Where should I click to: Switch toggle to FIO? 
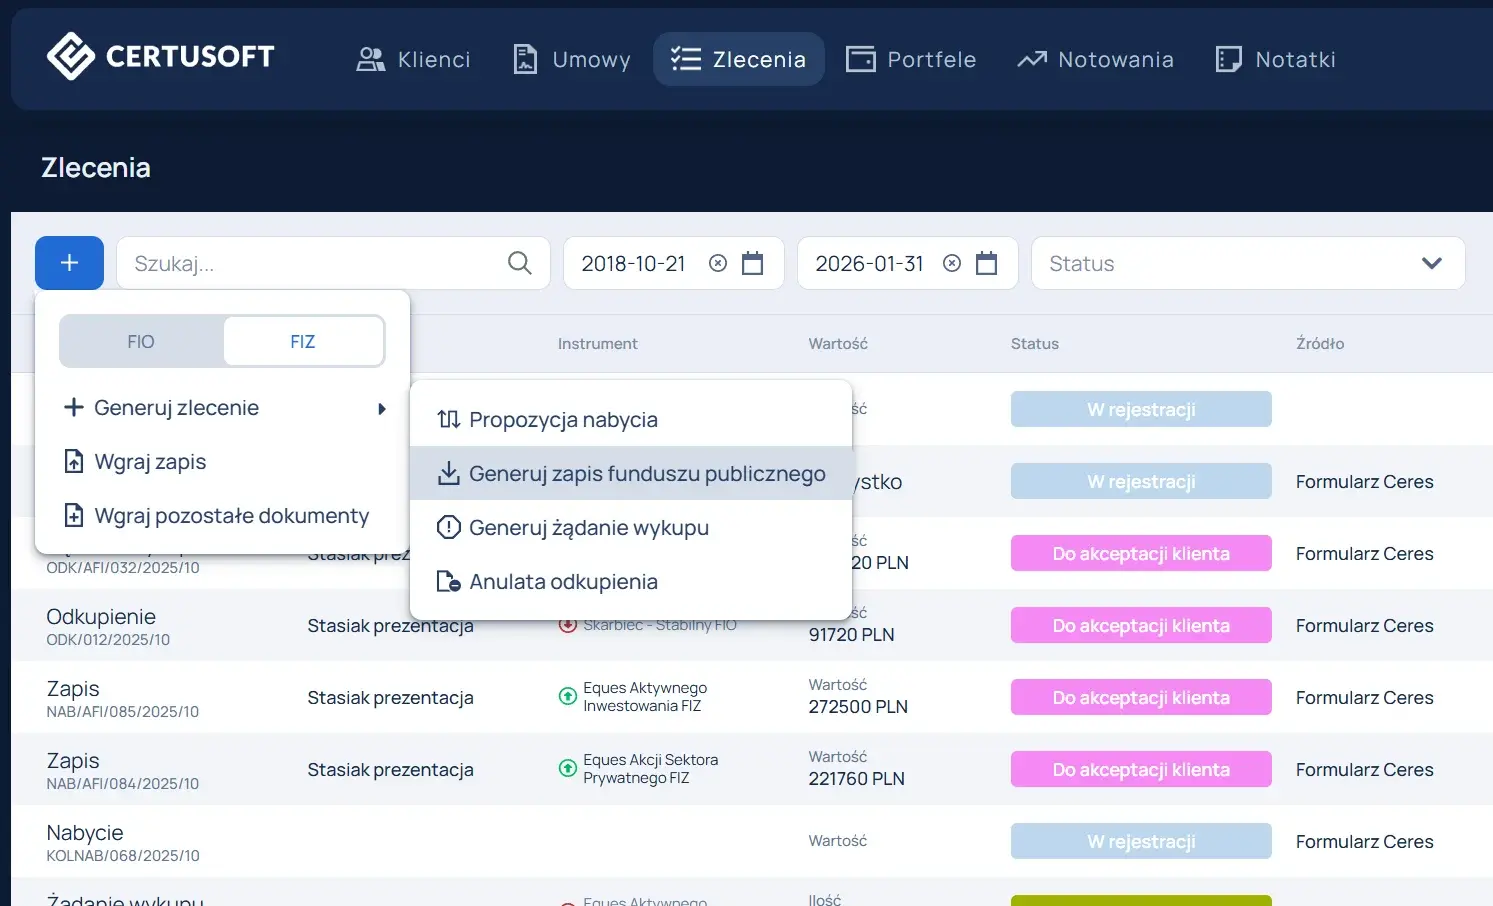(141, 342)
